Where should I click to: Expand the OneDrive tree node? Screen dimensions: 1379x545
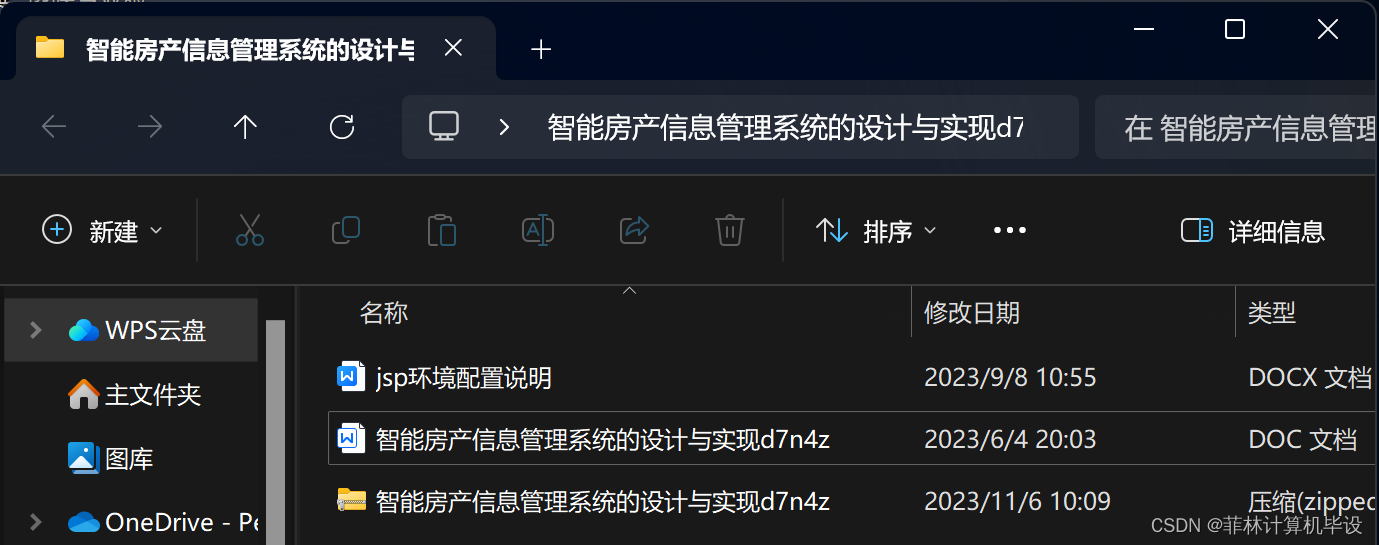tap(36, 522)
